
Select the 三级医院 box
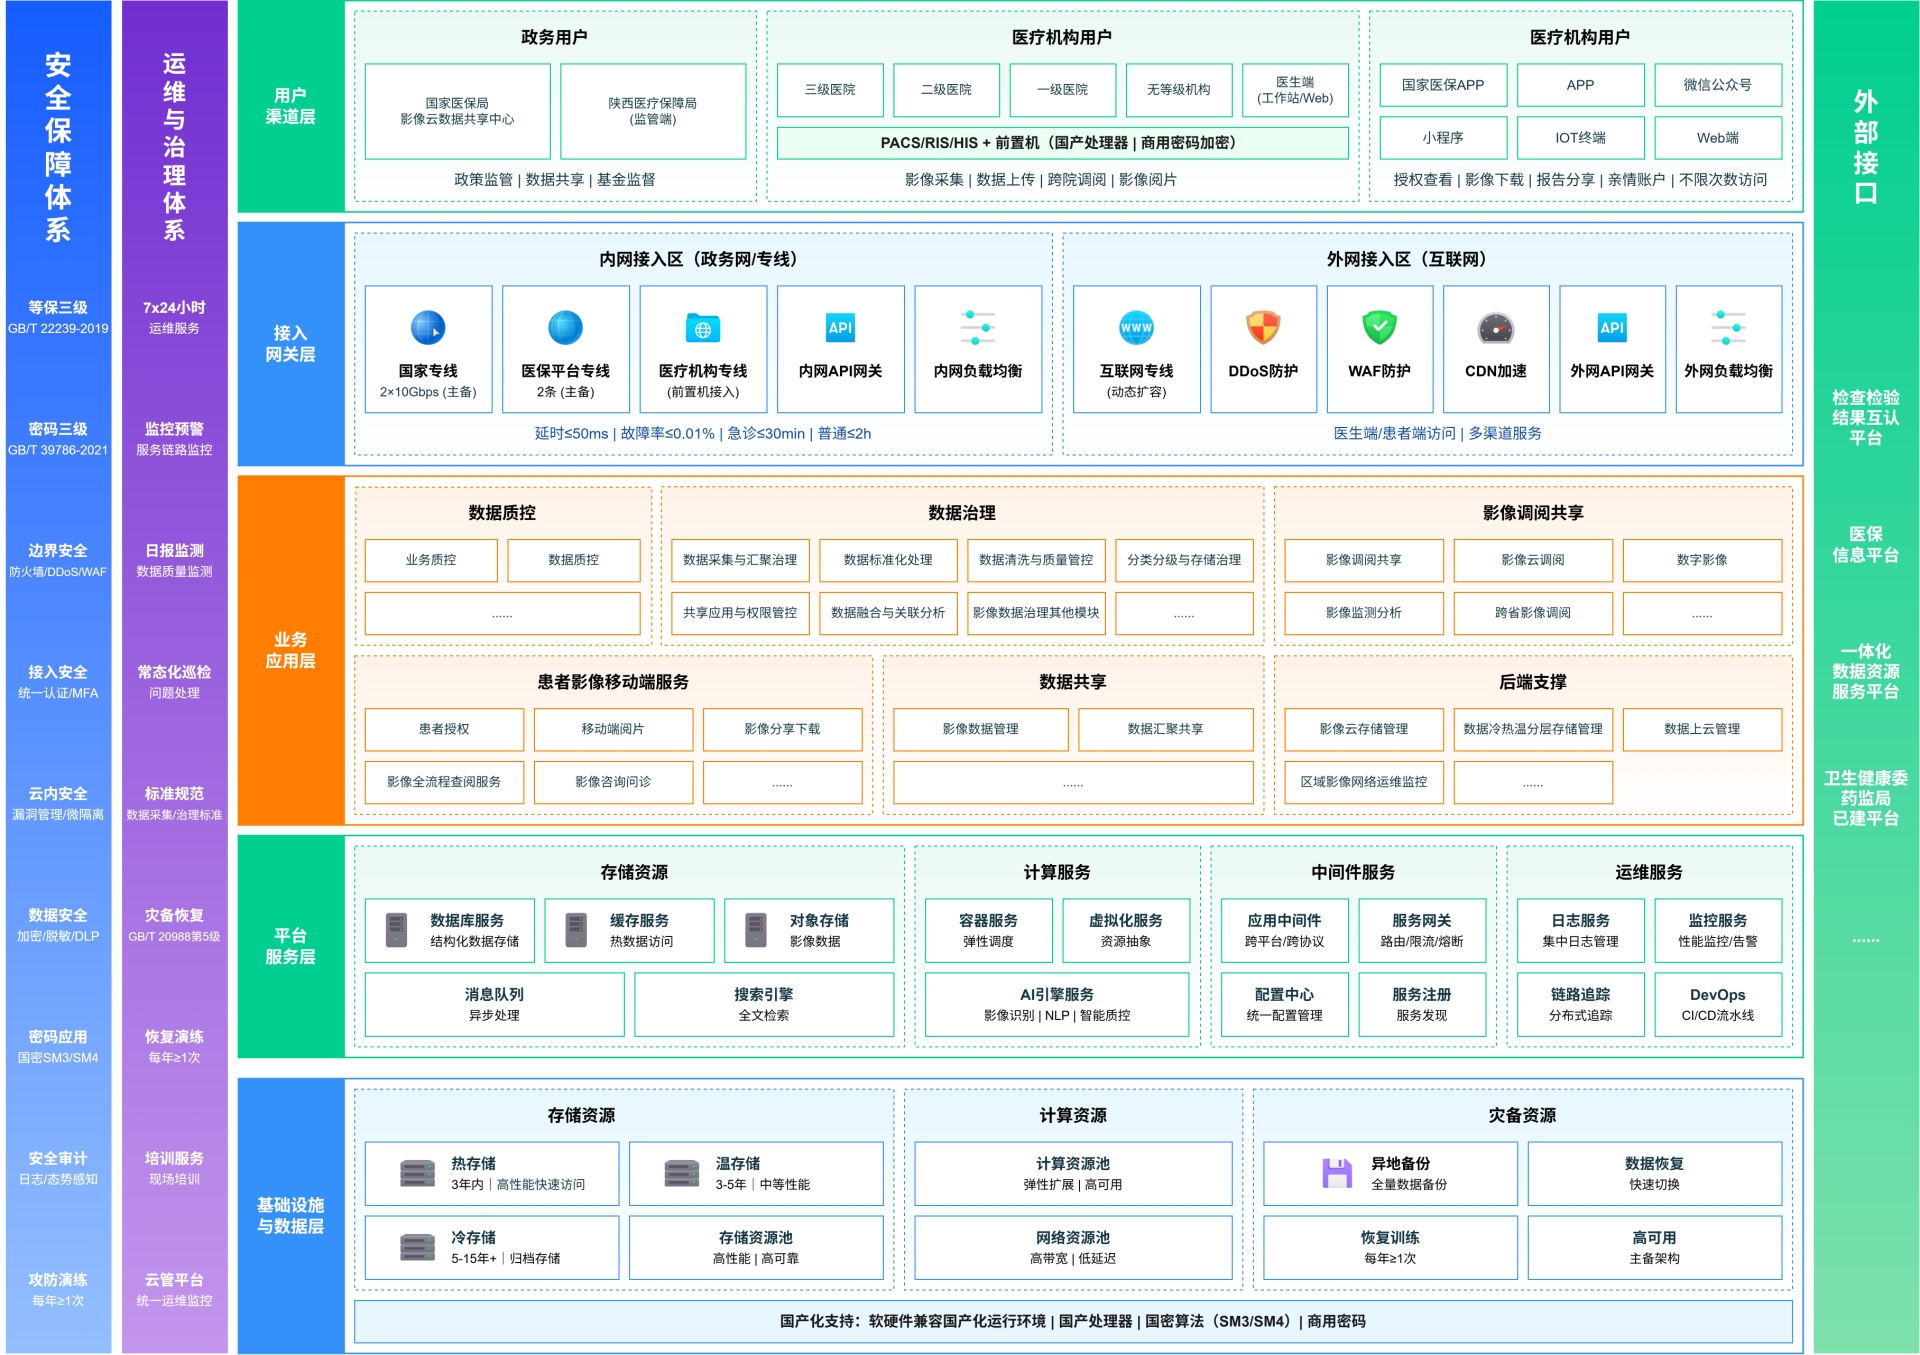coord(830,90)
